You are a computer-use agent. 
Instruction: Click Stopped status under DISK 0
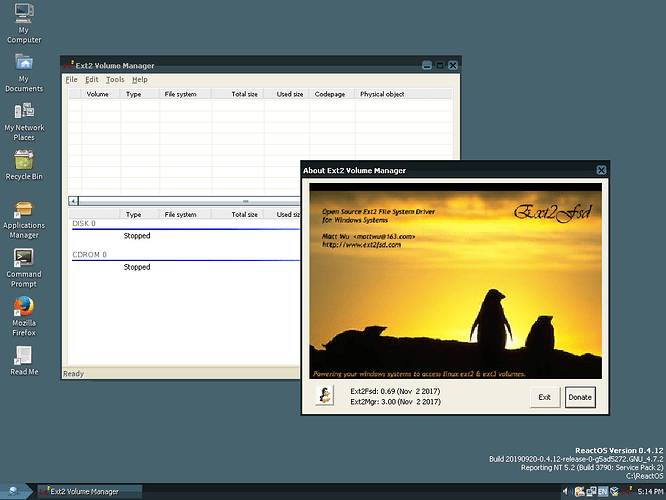[137, 236]
